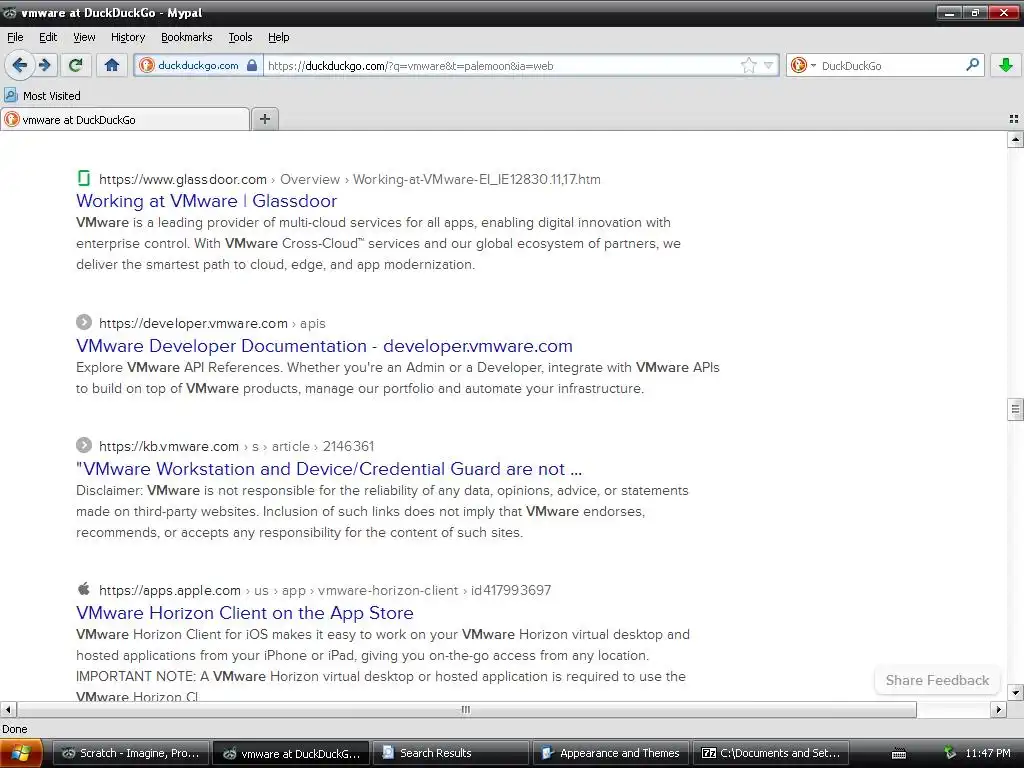Click the Done status bar text
Image resolution: width=1024 pixels, height=768 pixels.
(x=14, y=729)
